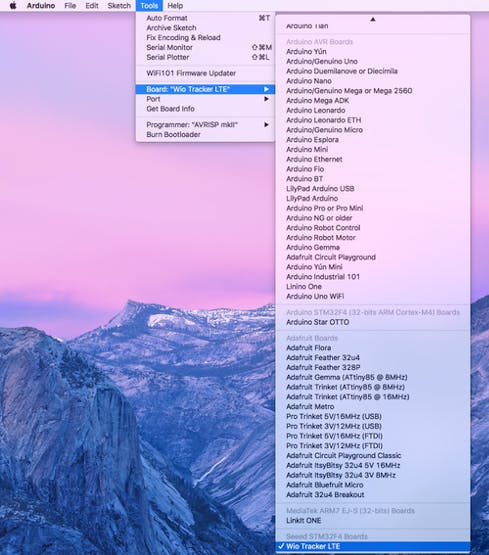Expand the Board submenu arrow
Screen dimensions: 489x555
tap(266, 89)
